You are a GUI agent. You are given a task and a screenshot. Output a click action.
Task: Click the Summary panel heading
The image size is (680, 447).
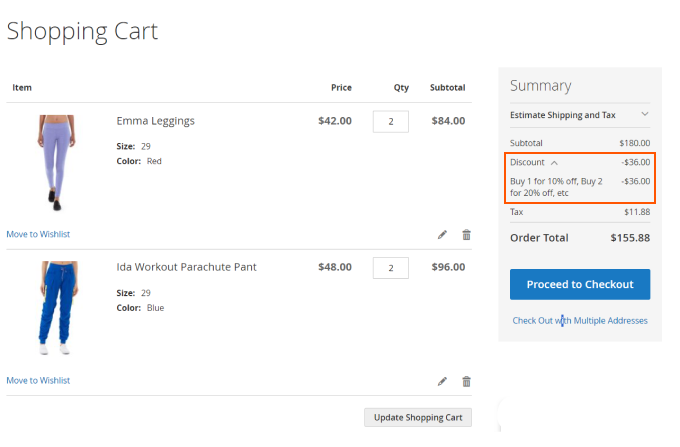[540, 86]
